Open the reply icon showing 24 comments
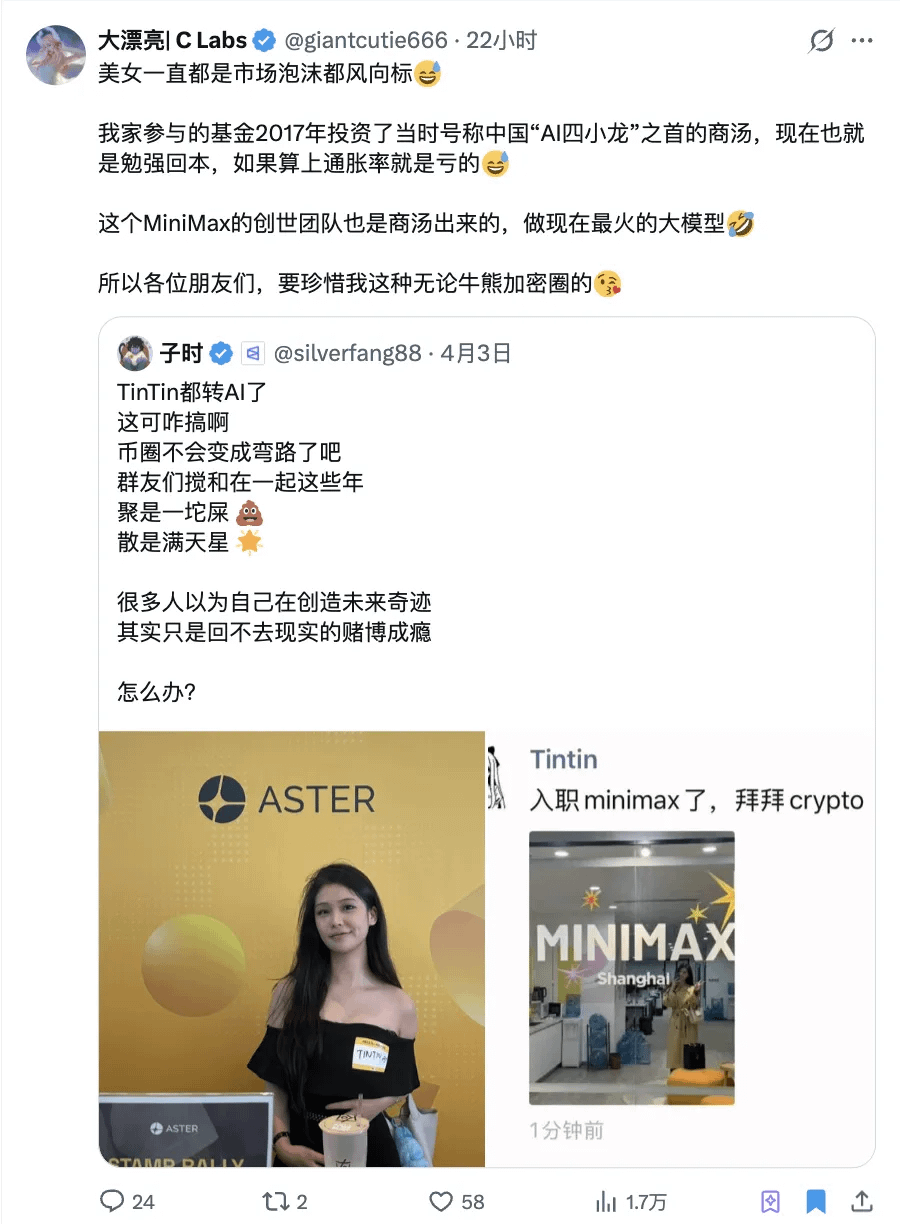This screenshot has width=900, height=1224. [113, 1200]
